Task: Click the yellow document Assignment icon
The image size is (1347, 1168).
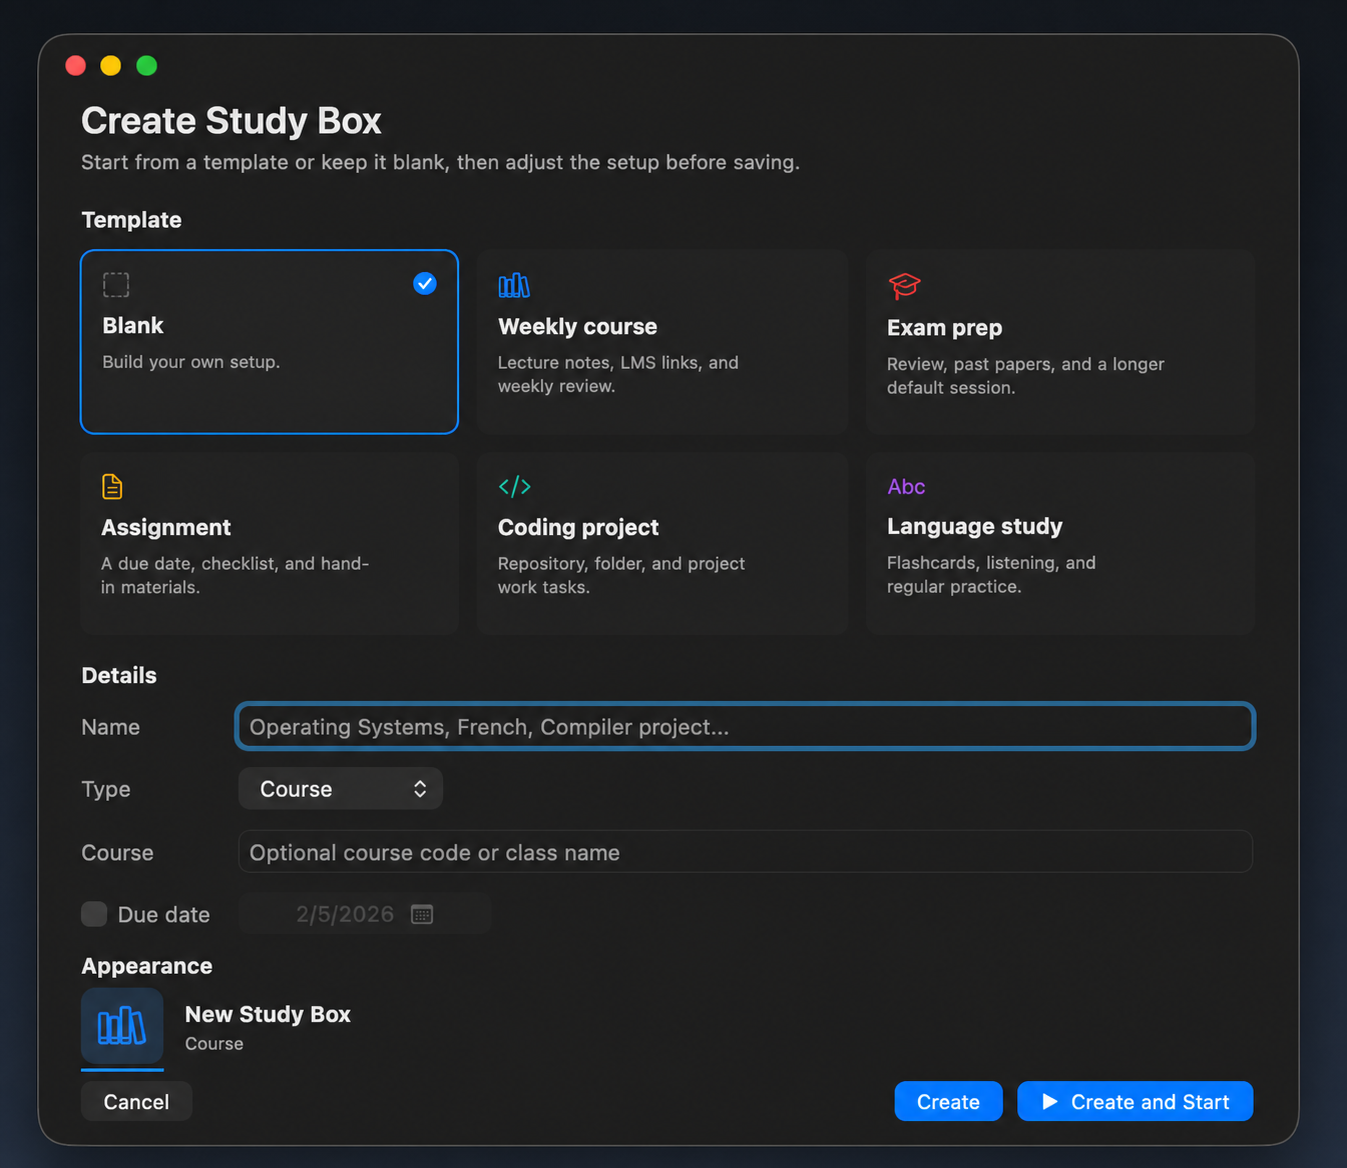Action: [112, 487]
